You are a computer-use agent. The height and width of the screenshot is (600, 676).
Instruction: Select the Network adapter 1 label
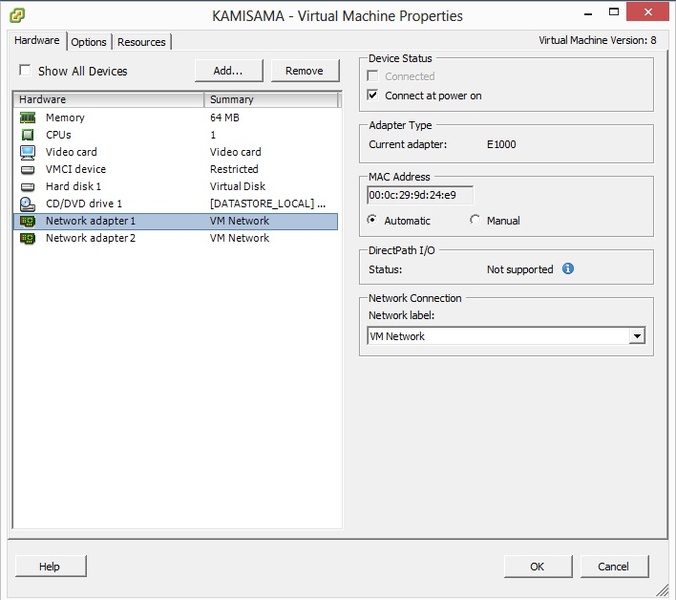[91, 221]
